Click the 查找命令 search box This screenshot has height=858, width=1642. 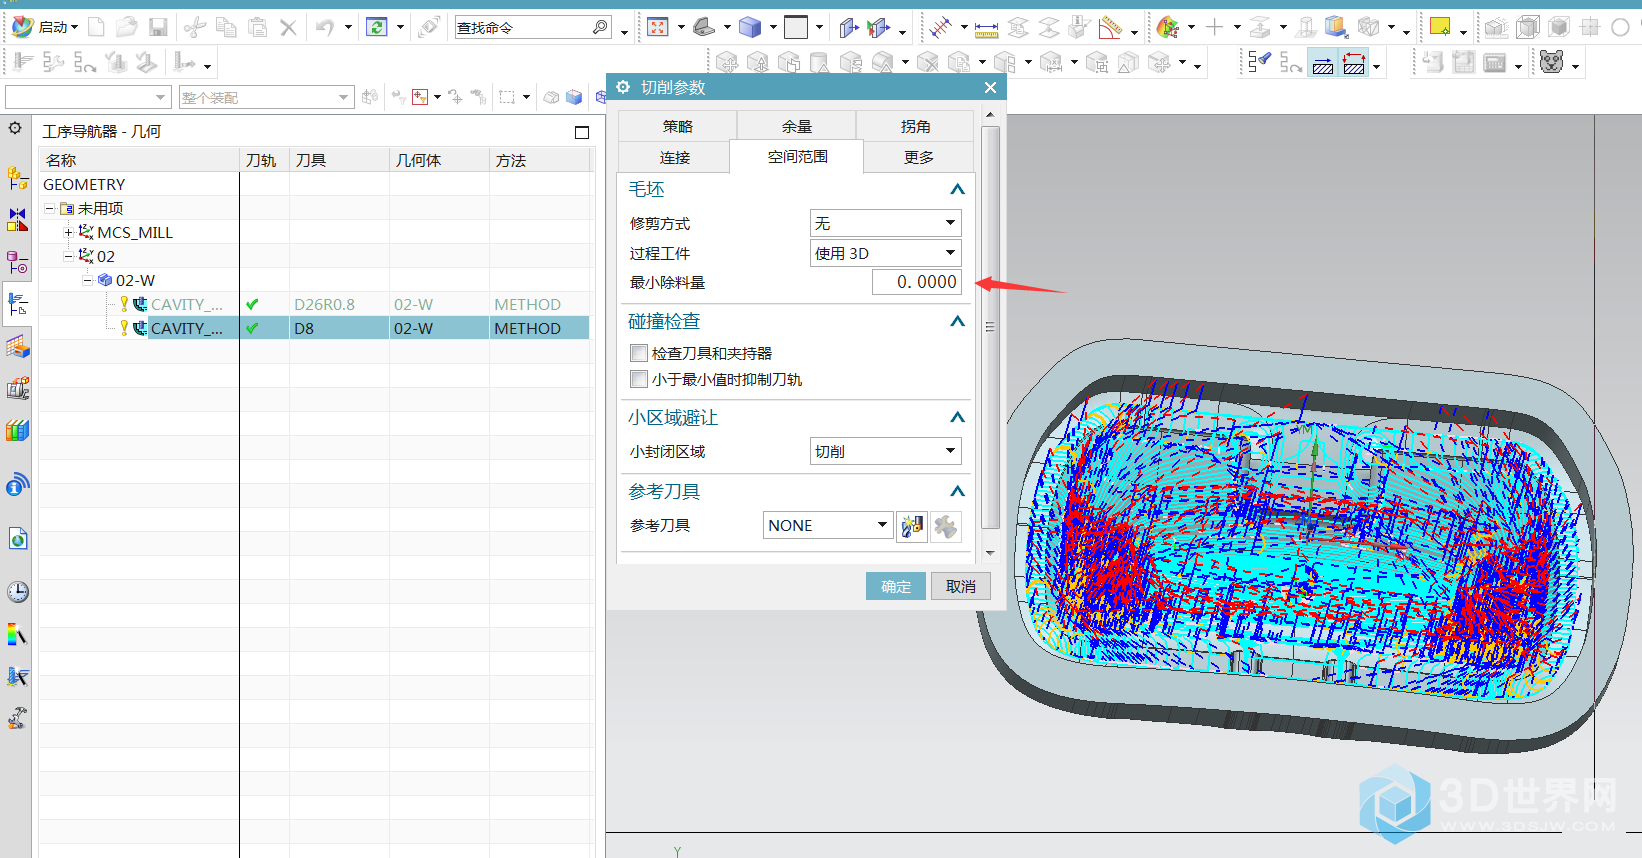click(532, 27)
